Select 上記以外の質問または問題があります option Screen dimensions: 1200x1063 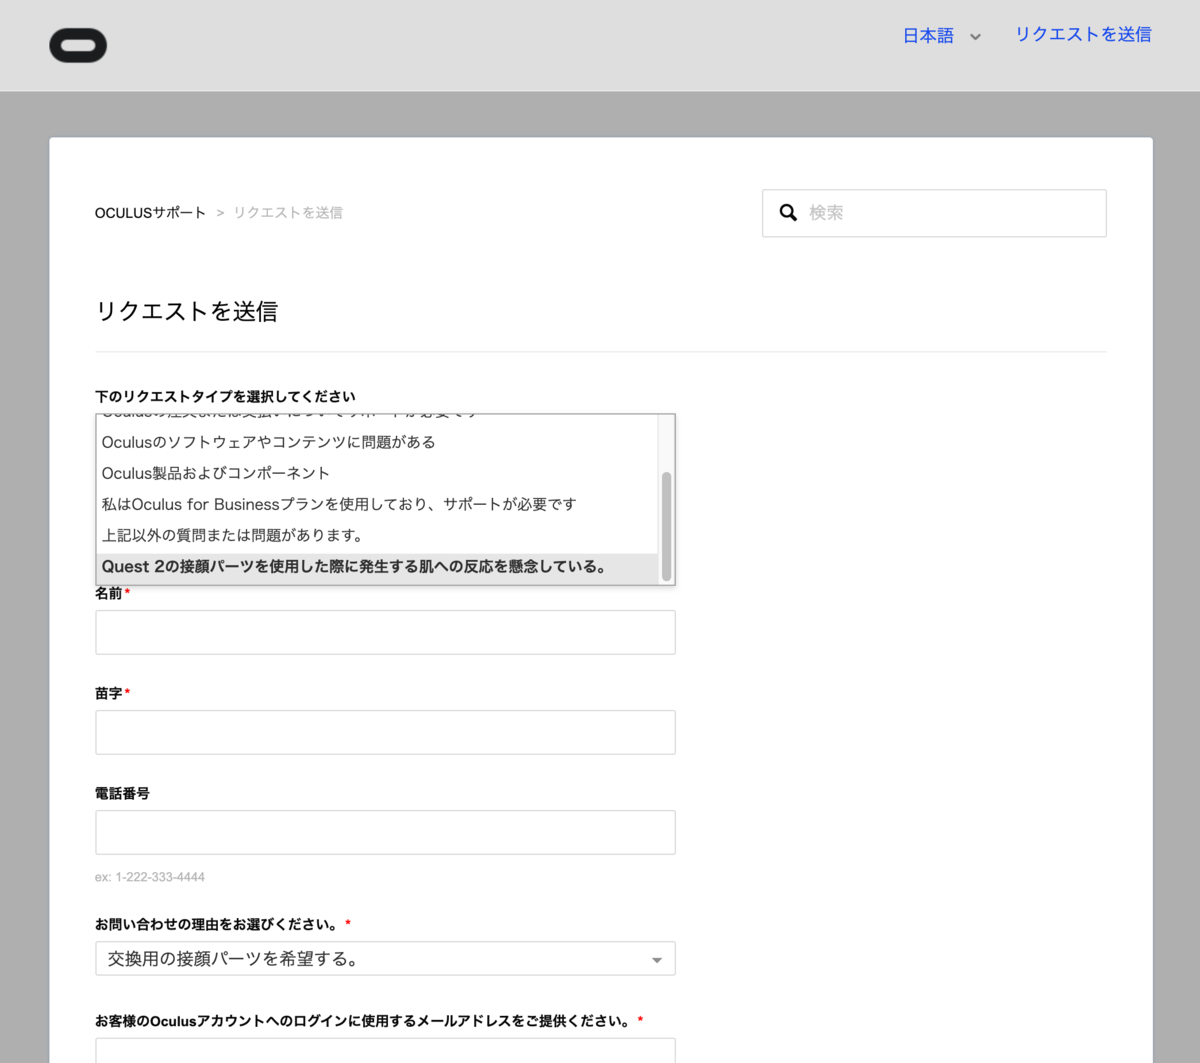tap(377, 535)
